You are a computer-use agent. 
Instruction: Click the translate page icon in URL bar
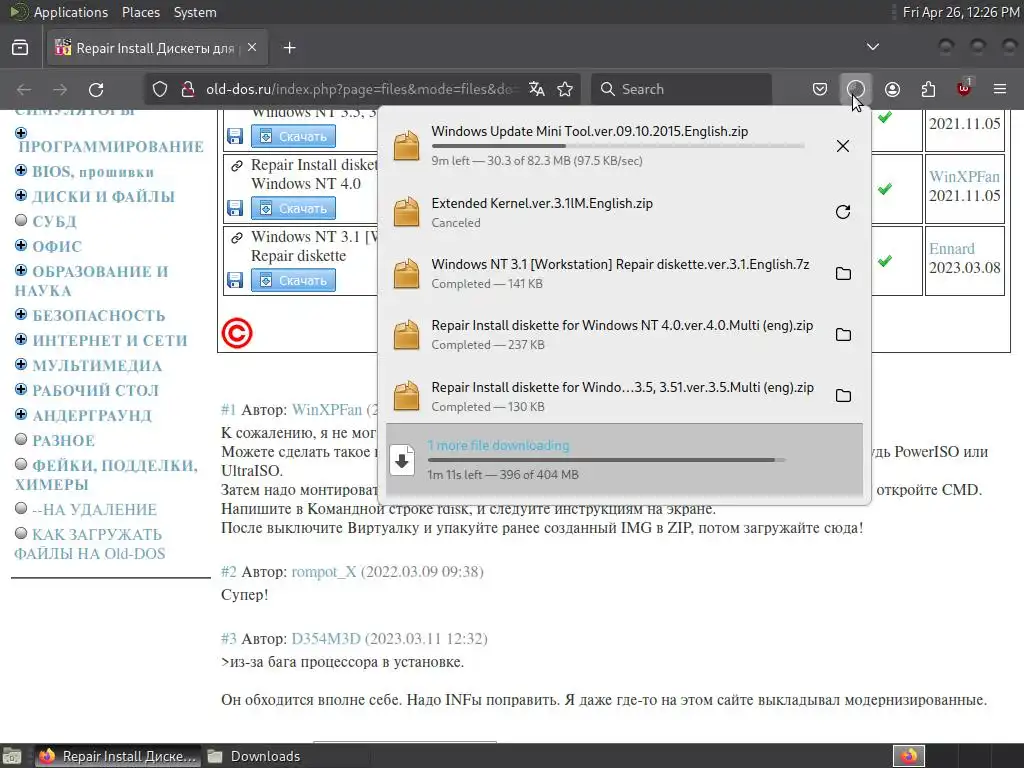537,89
